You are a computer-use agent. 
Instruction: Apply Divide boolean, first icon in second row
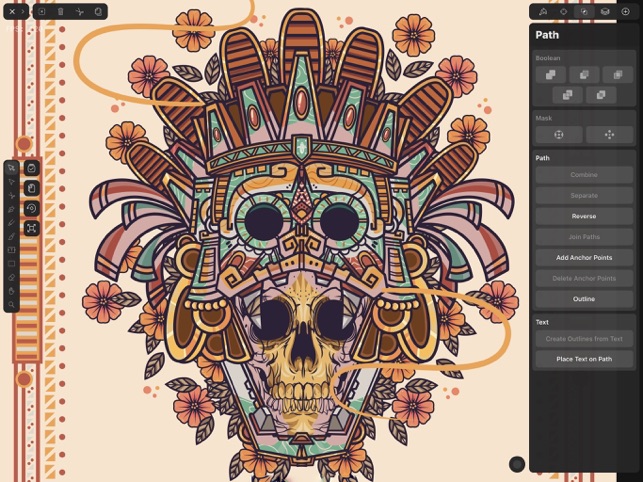pos(568,95)
